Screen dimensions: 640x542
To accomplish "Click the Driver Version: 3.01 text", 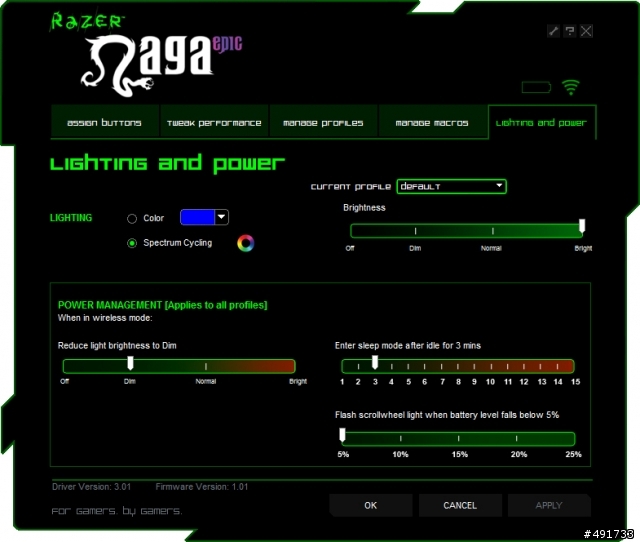I will pos(91,486).
